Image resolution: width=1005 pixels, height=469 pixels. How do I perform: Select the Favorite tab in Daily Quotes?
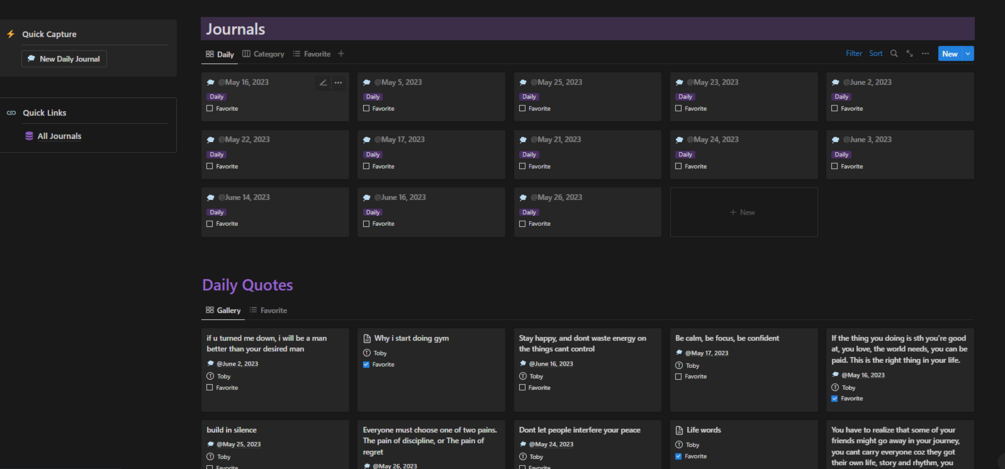(x=268, y=310)
